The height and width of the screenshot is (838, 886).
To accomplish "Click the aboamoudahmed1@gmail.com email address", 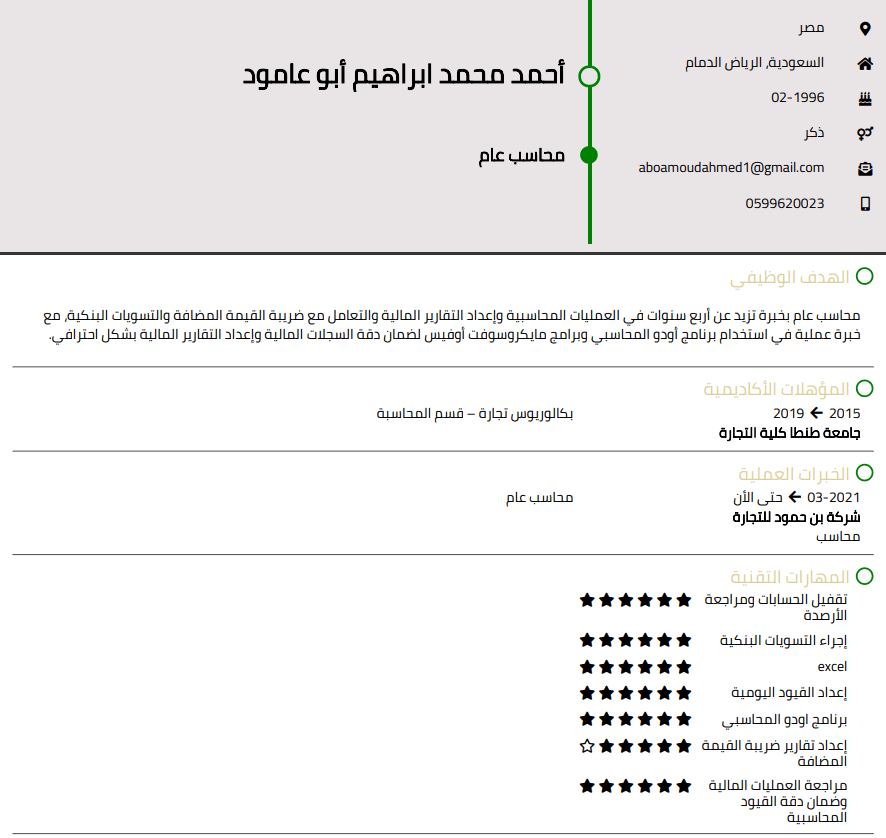I will coord(731,168).
